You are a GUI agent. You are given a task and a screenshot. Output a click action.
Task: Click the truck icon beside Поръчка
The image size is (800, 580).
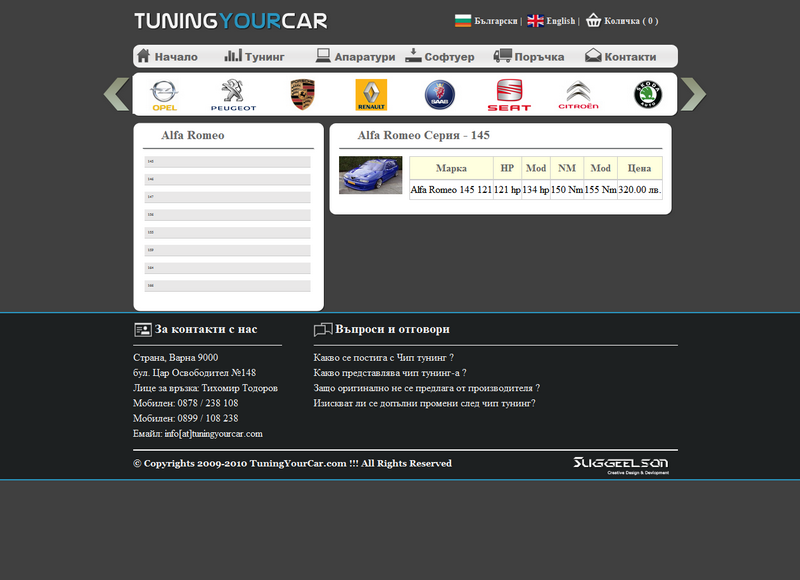tap(503, 56)
